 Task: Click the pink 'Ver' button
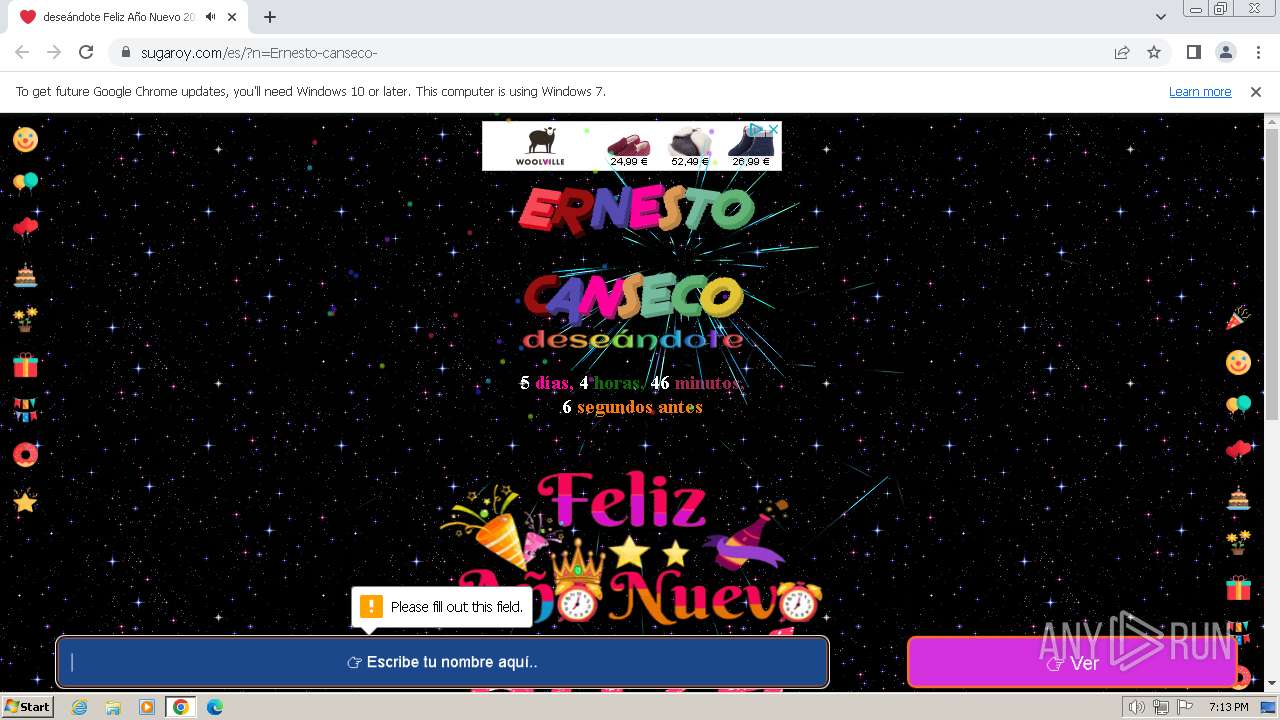coord(1072,662)
